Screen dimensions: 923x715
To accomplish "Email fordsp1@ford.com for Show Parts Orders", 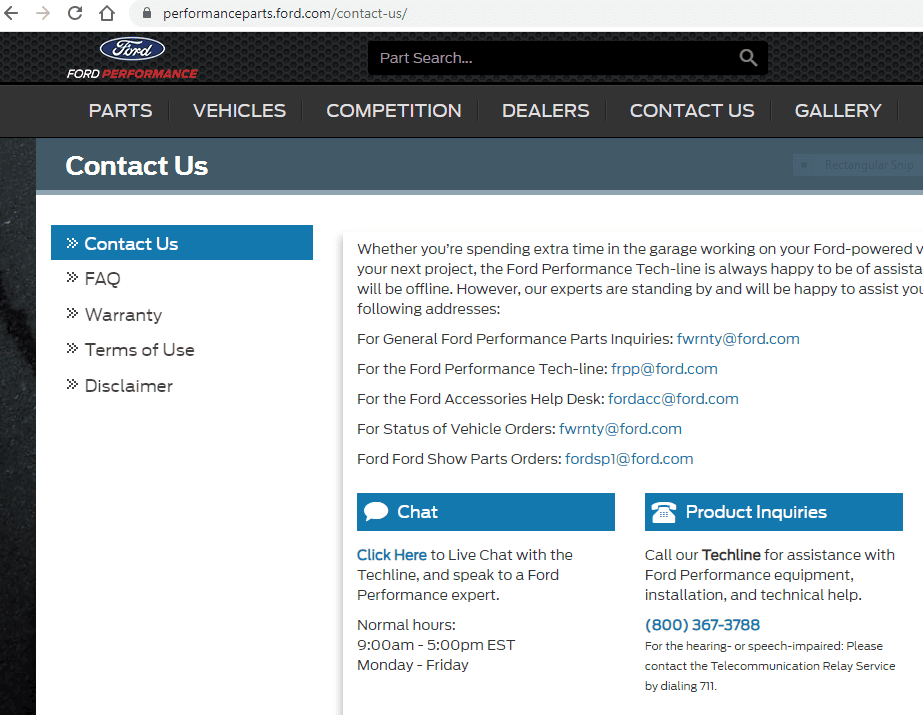I will click(629, 459).
